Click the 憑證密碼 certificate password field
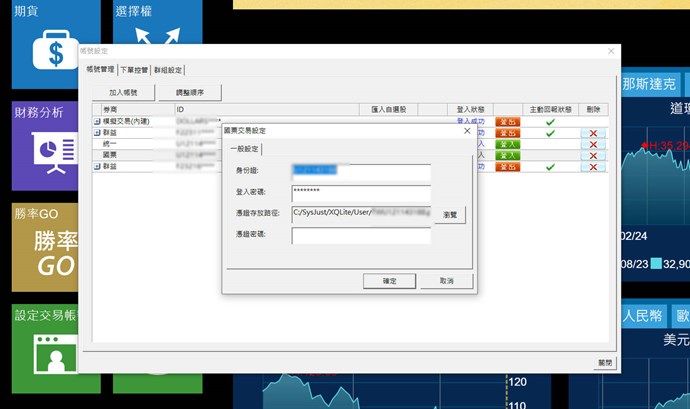 click(361, 236)
